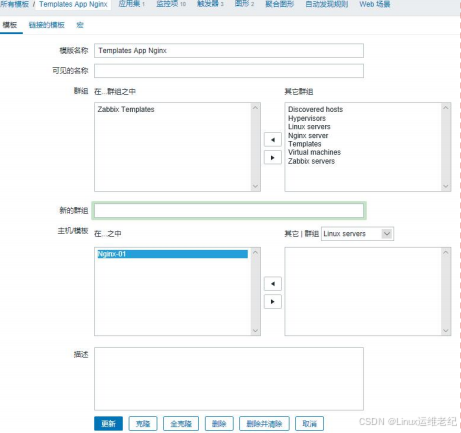Select Zabbix Templates in group list
The height and width of the screenshot is (433, 461).
126,109
